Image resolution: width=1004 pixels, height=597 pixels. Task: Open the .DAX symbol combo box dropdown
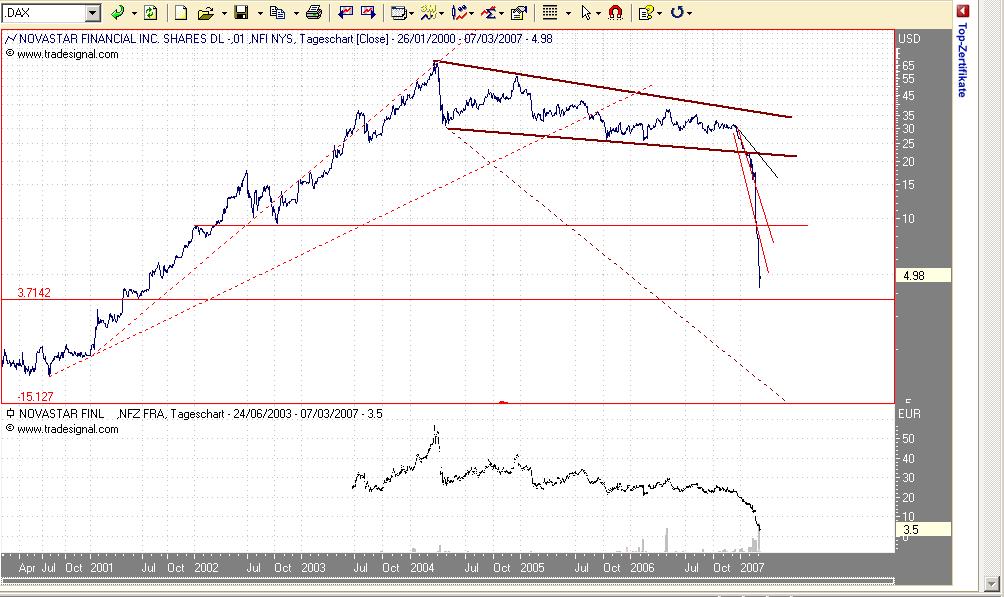click(93, 13)
